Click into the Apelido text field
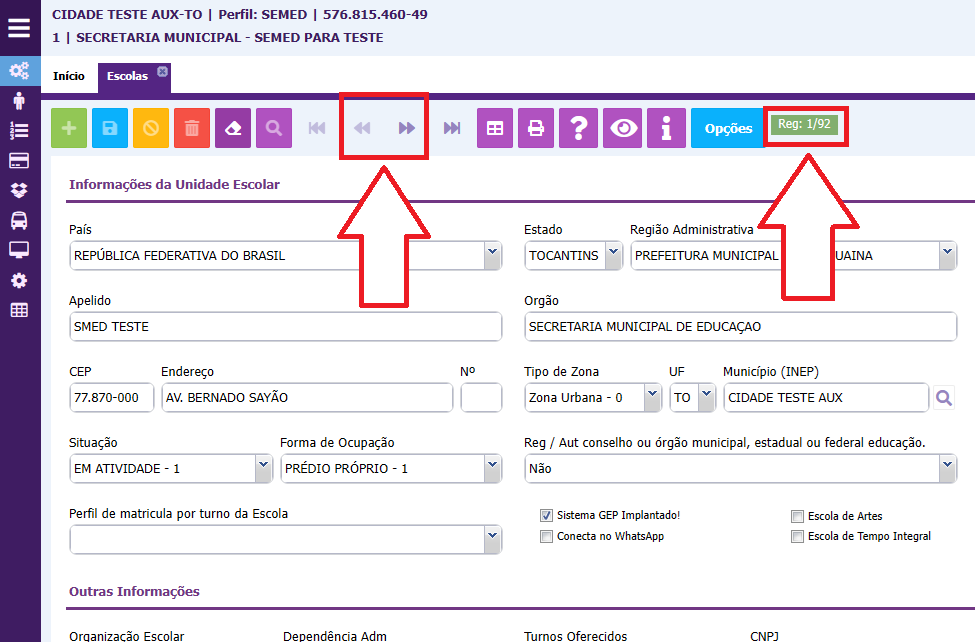Image resolution: width=975 pixels, height=642 pixels. pos(285,327)
